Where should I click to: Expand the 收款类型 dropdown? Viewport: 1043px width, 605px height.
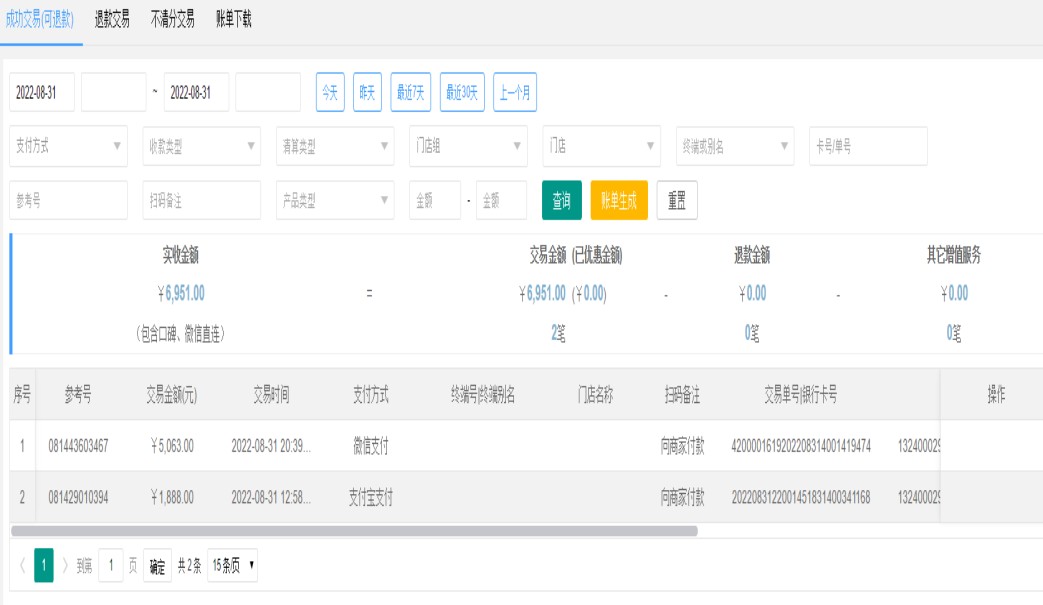coord(201,146)
